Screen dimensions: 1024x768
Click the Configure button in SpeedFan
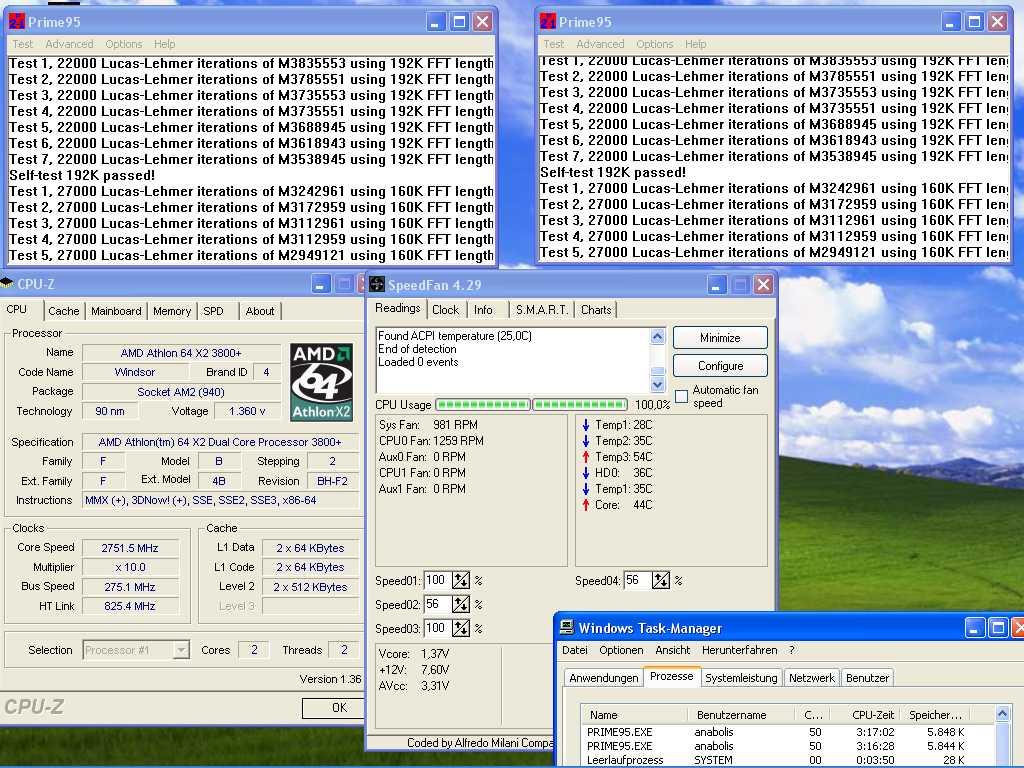pyautogui.click(x=720, y=366)
